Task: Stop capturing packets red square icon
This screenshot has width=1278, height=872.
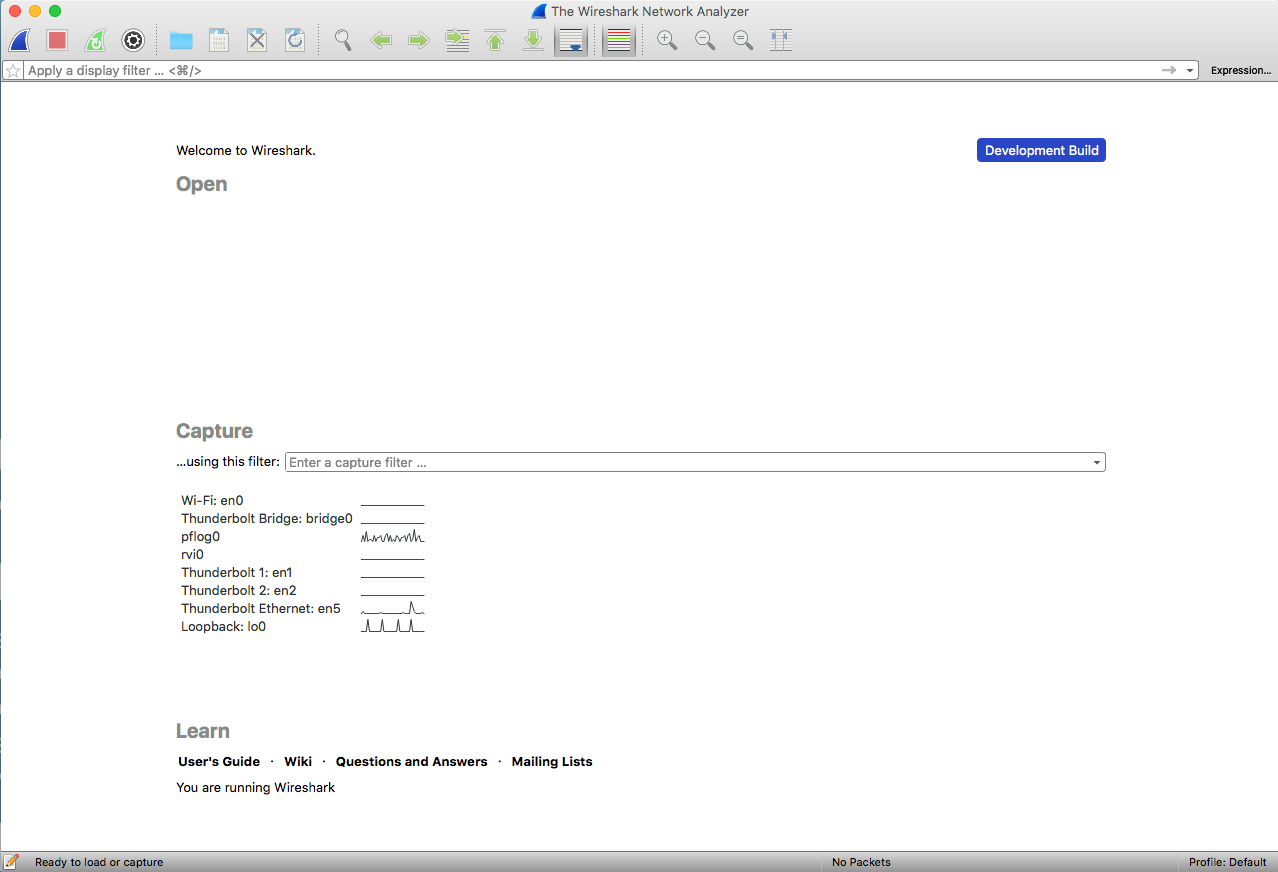Action: click(x=57, y=40)
